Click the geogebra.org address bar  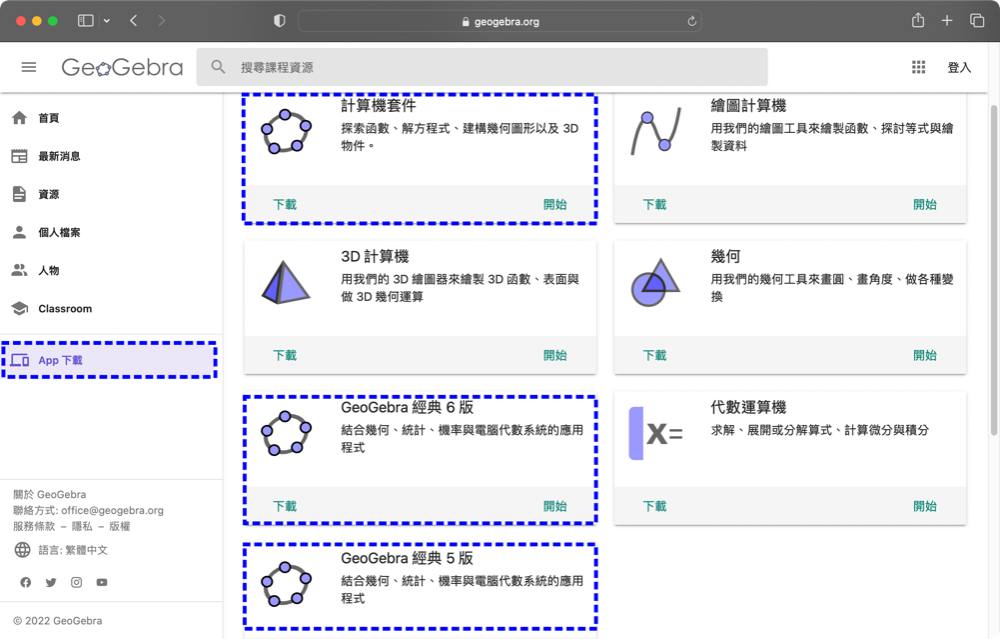(x=500, y=21)
